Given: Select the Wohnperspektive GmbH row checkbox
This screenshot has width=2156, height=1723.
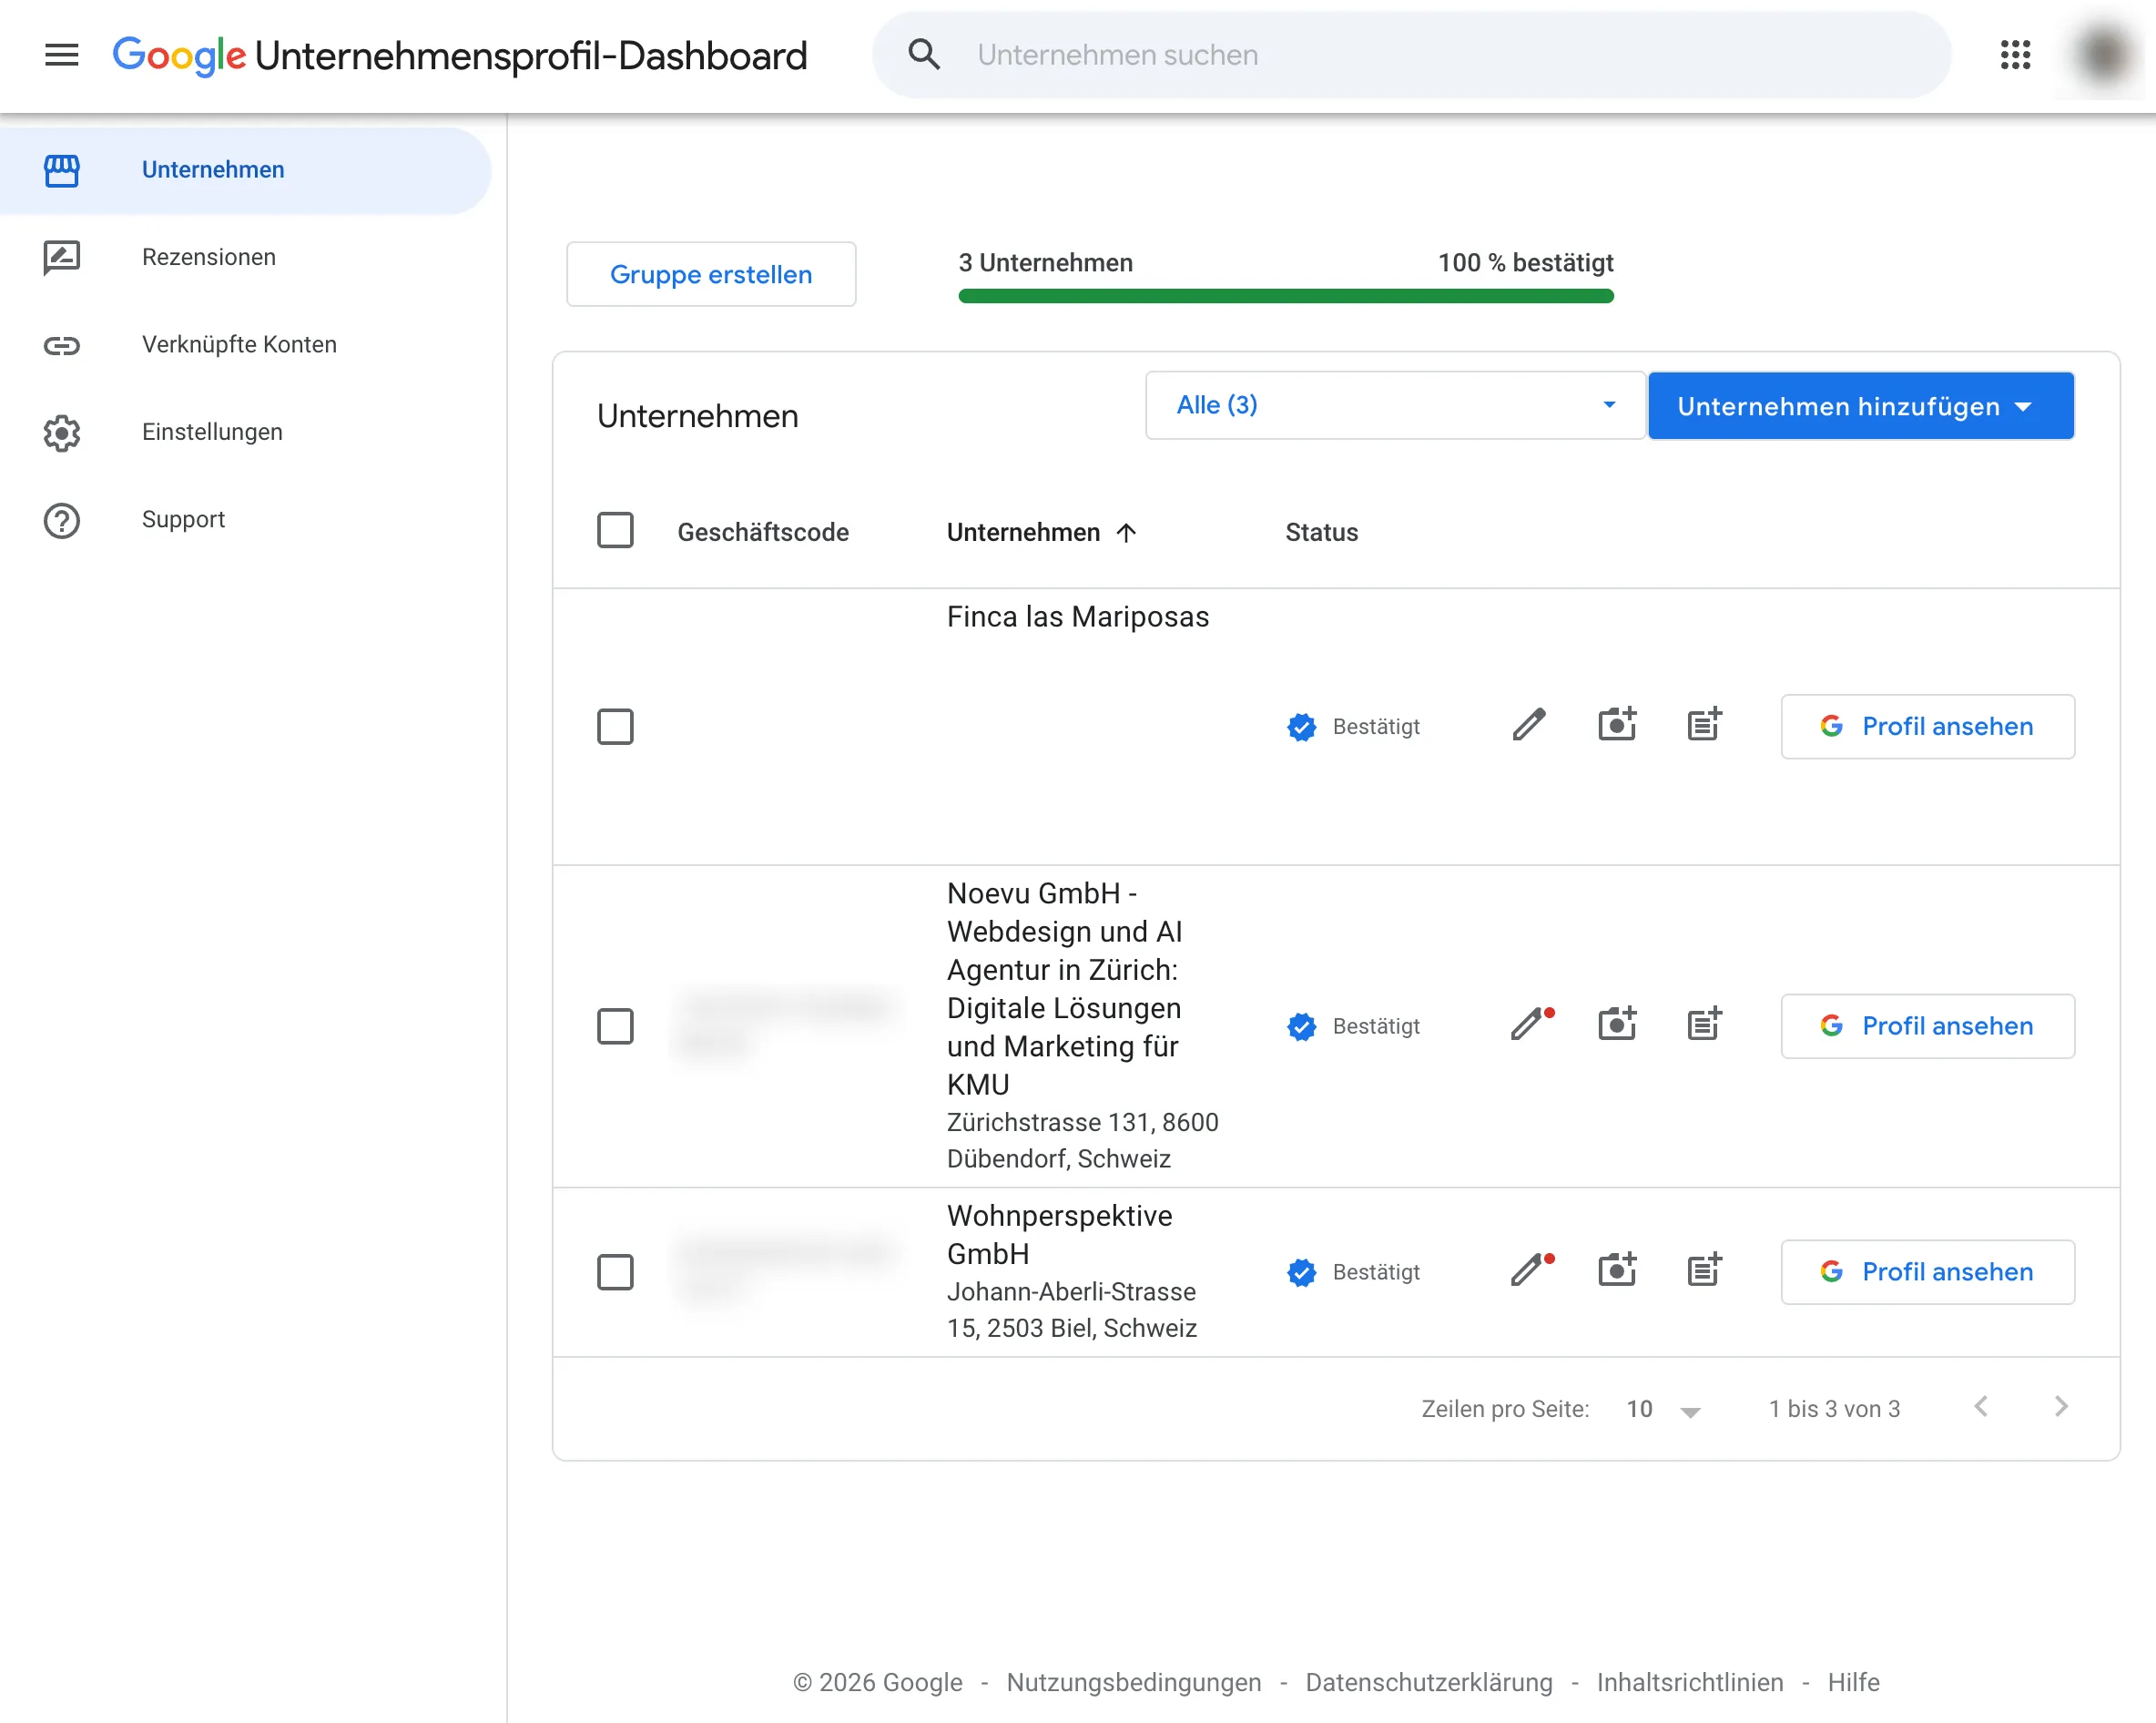Looking at the screenshot, I should pos(615,1272).
